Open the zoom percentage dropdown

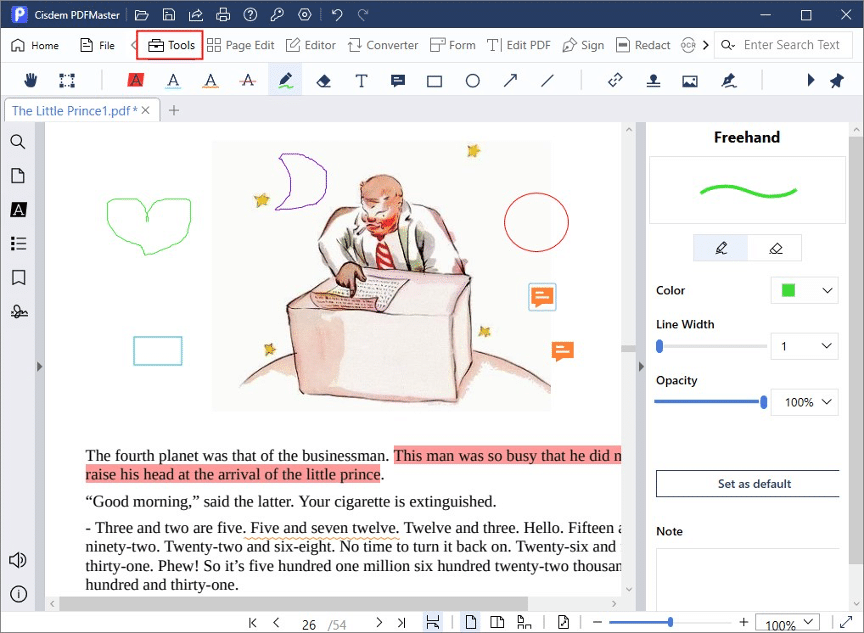point(787,622)
